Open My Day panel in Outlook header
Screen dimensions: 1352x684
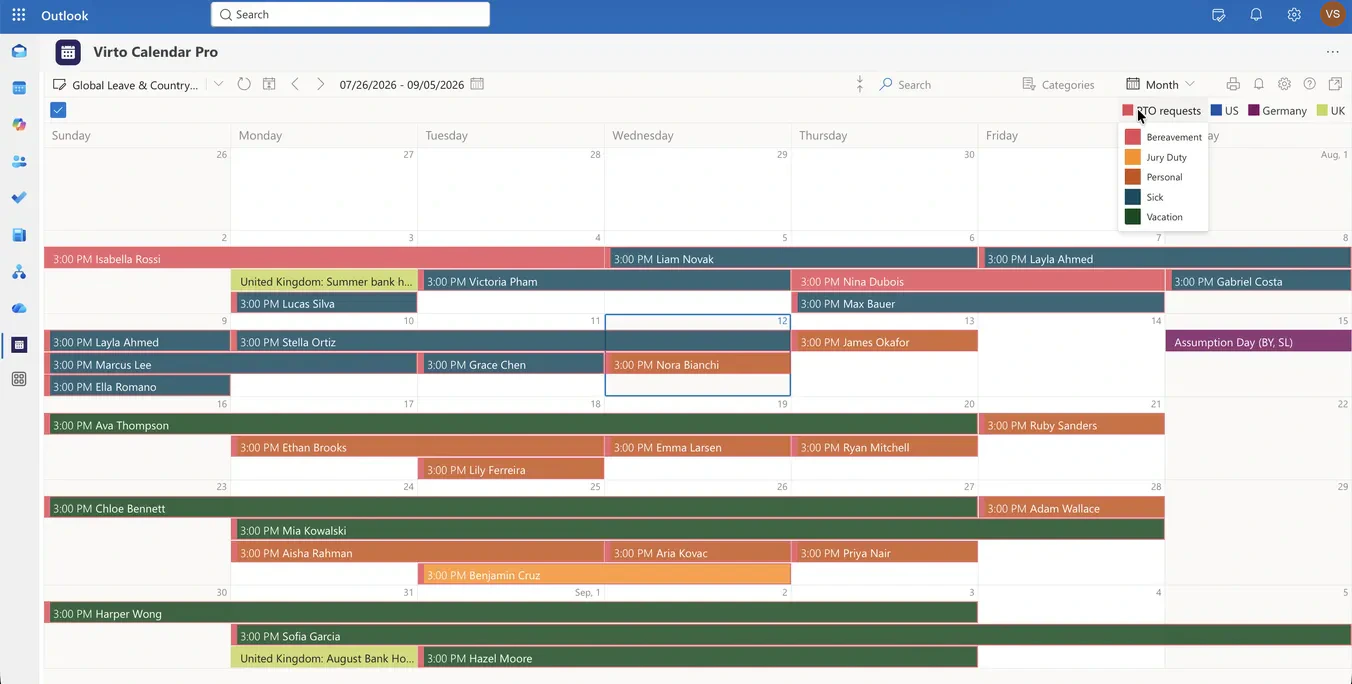point(1218,15)
